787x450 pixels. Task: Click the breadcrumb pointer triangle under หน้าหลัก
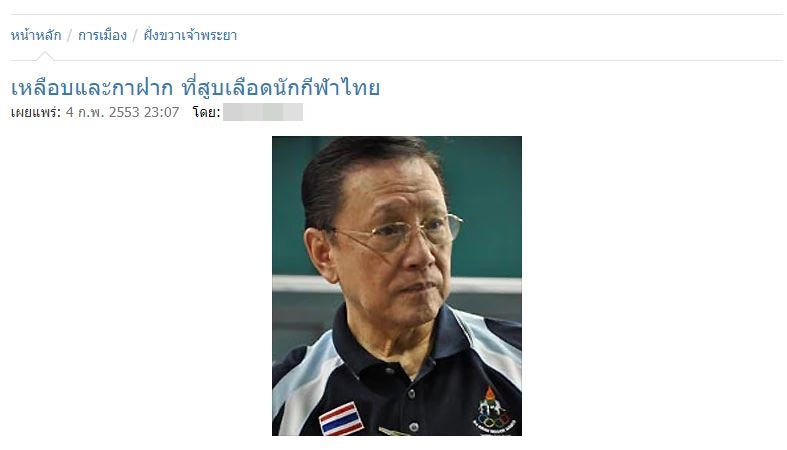tap(44, 56)
